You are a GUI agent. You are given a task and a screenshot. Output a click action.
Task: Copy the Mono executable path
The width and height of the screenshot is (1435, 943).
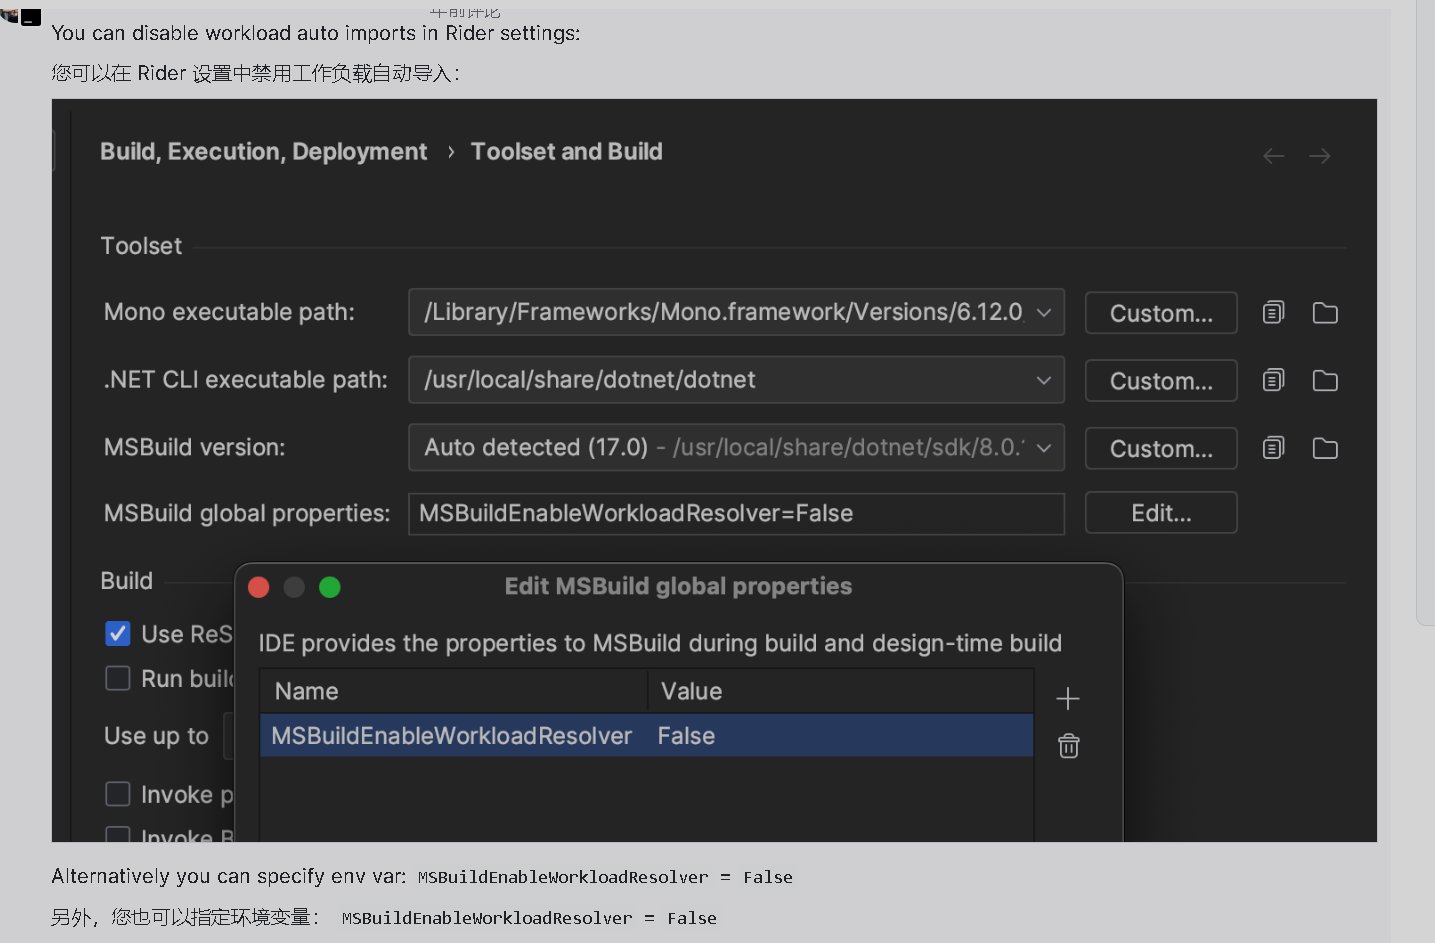[x=1272, y=312]
